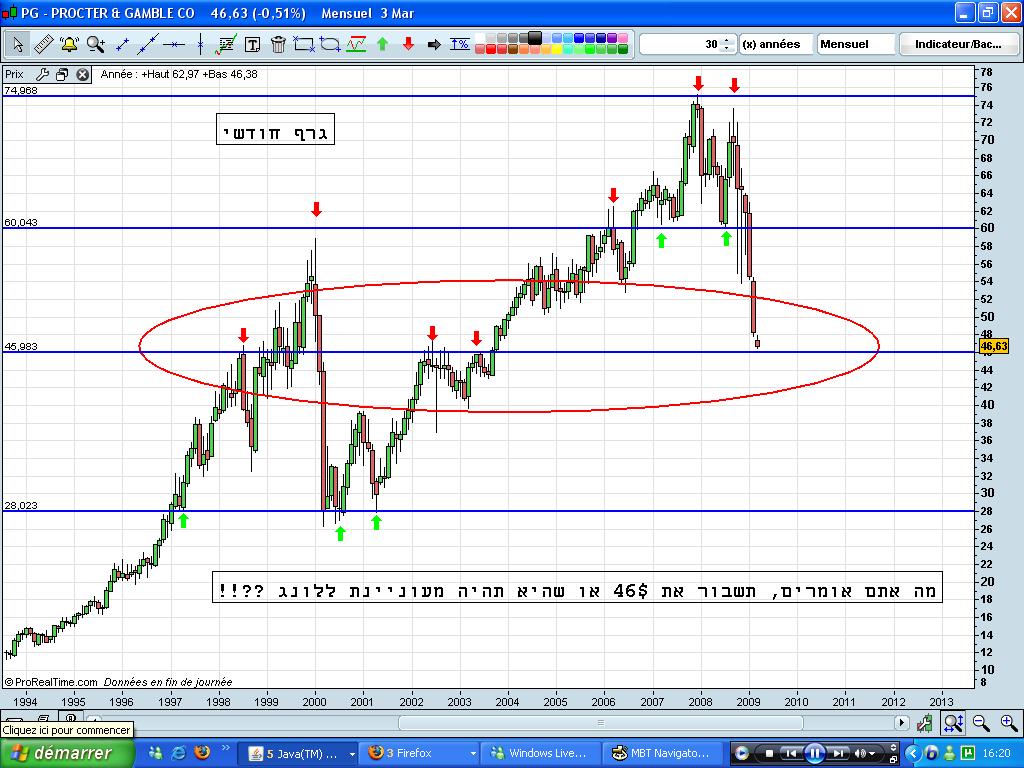
Task: Select the magnifier zoom tool in the drawing toolbar
Action: coord(95,44)
